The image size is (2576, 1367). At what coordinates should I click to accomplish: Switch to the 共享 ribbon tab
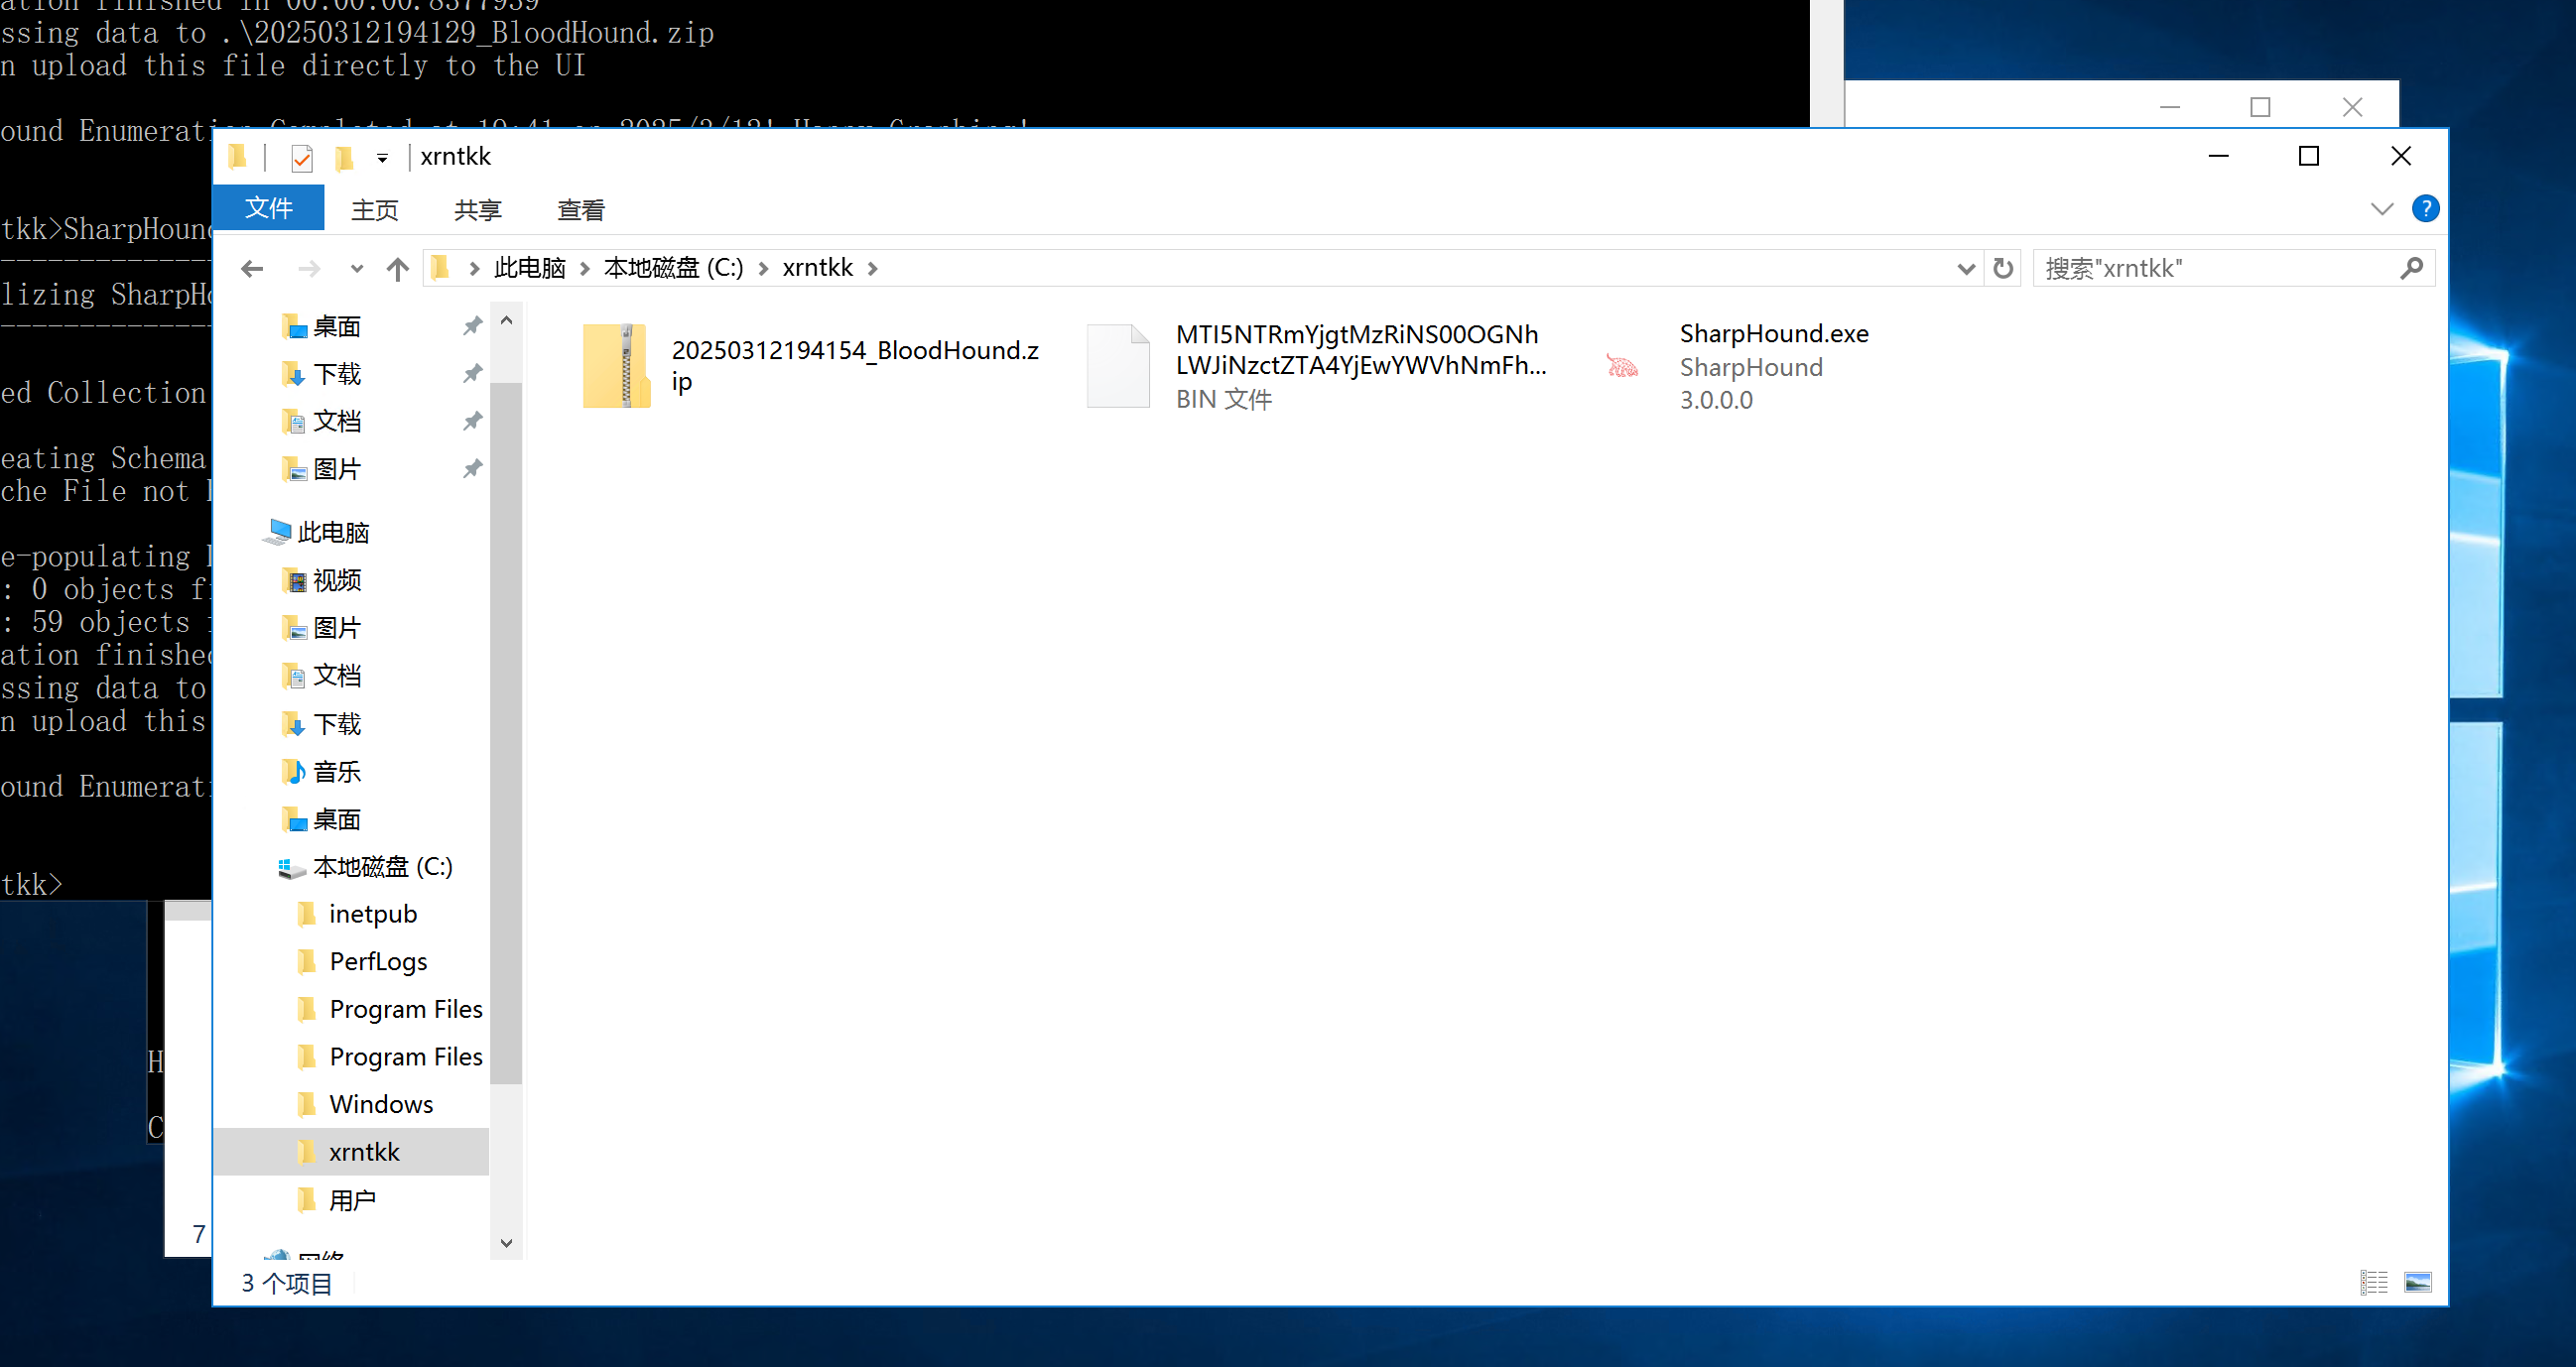tap(478, 209)
